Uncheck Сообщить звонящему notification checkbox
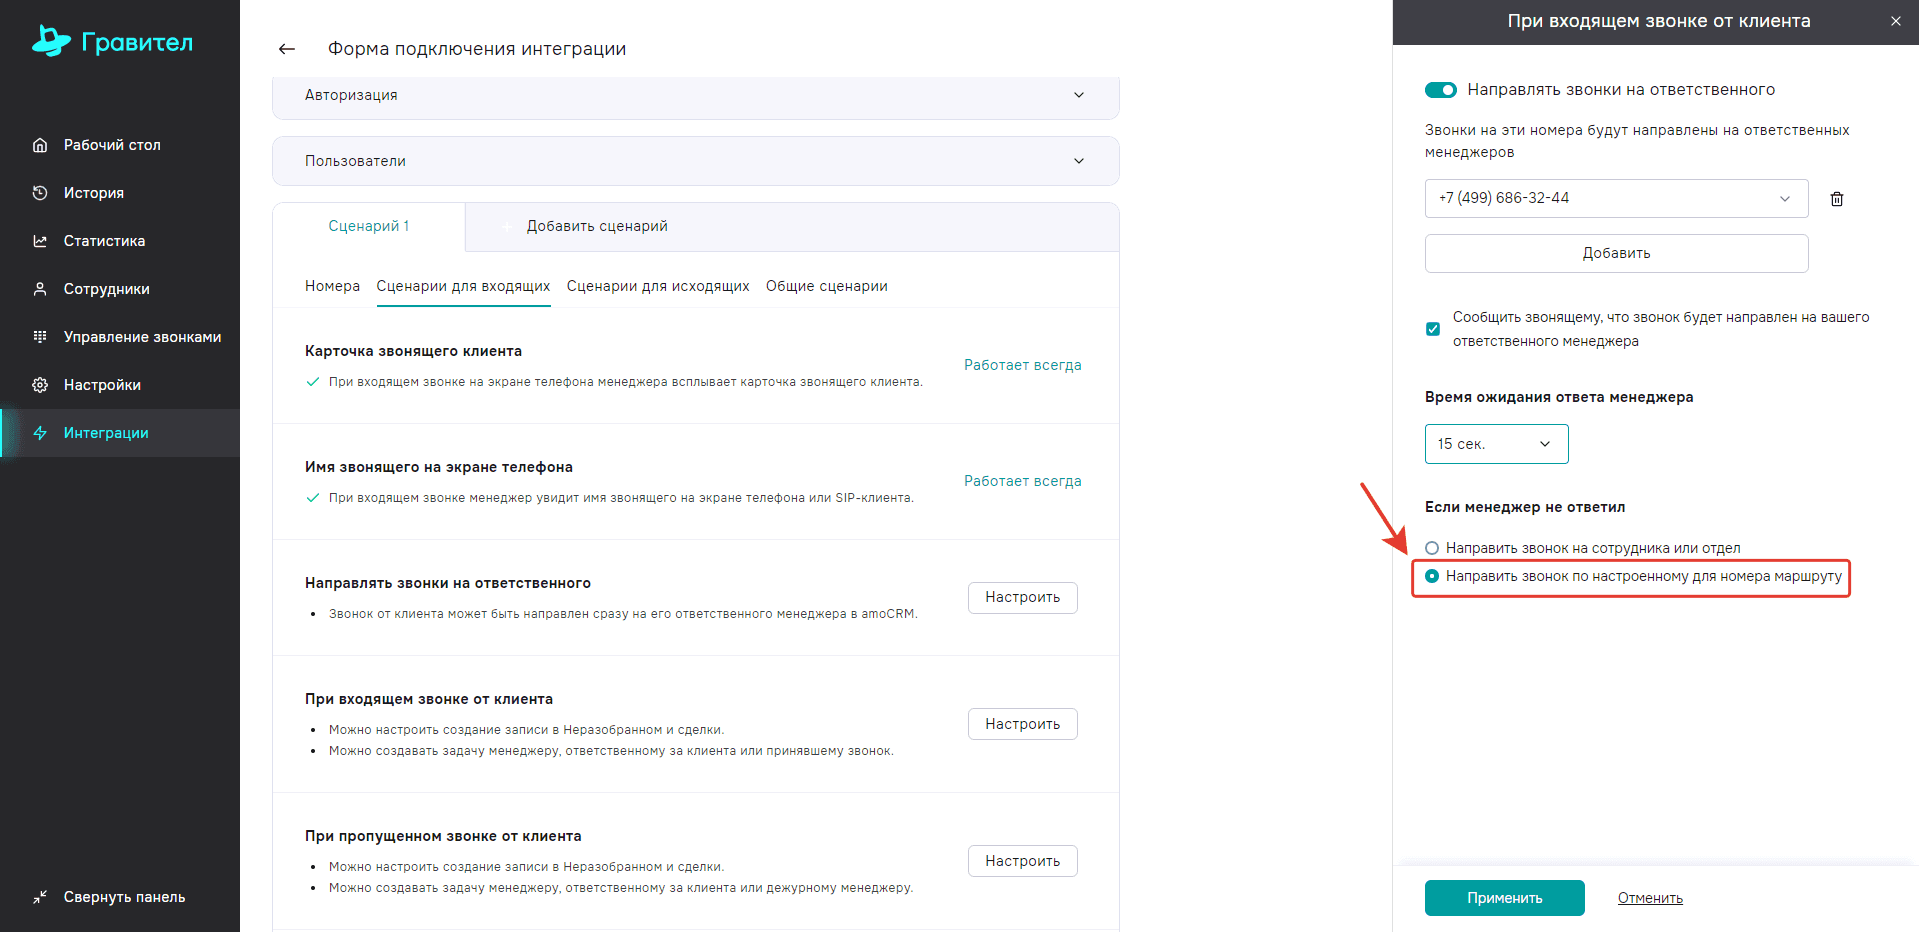 click(x=1433, y=329)
